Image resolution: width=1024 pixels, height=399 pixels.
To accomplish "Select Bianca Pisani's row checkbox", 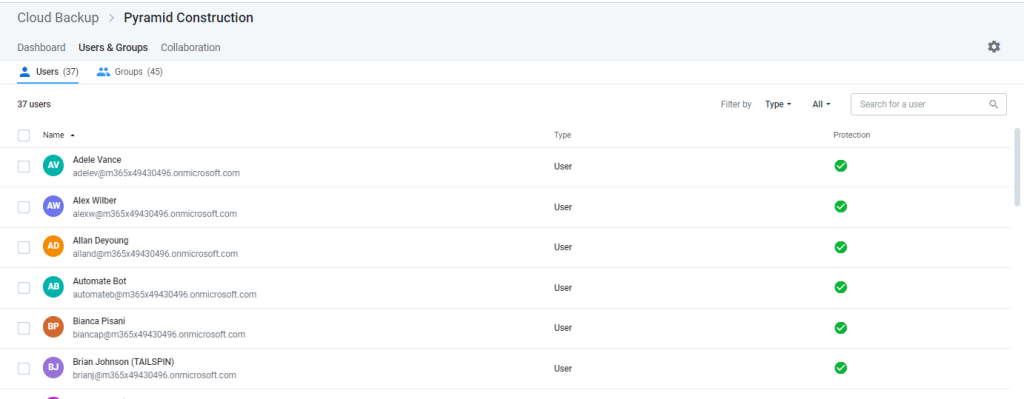I will click(24, 328).
